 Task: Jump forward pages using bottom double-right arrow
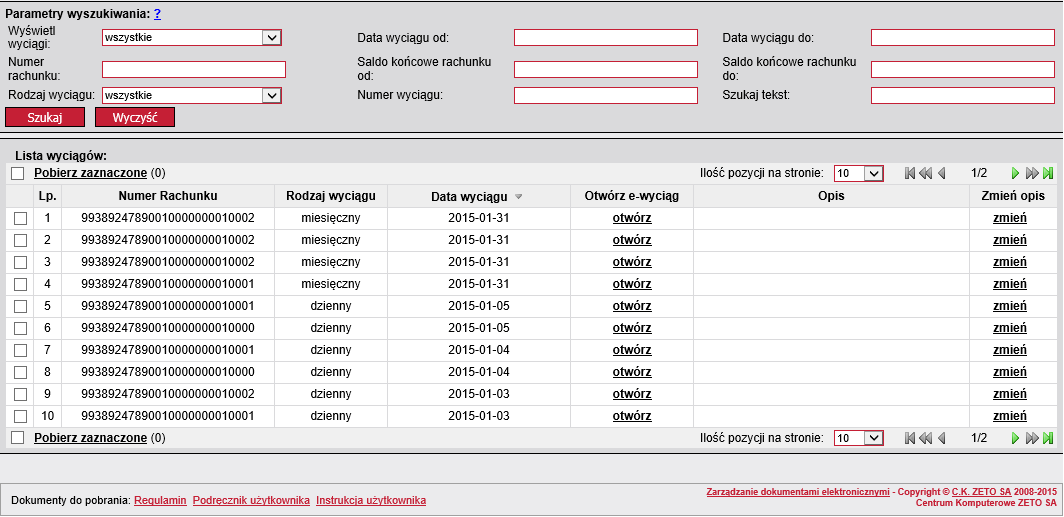(1032, 438)
